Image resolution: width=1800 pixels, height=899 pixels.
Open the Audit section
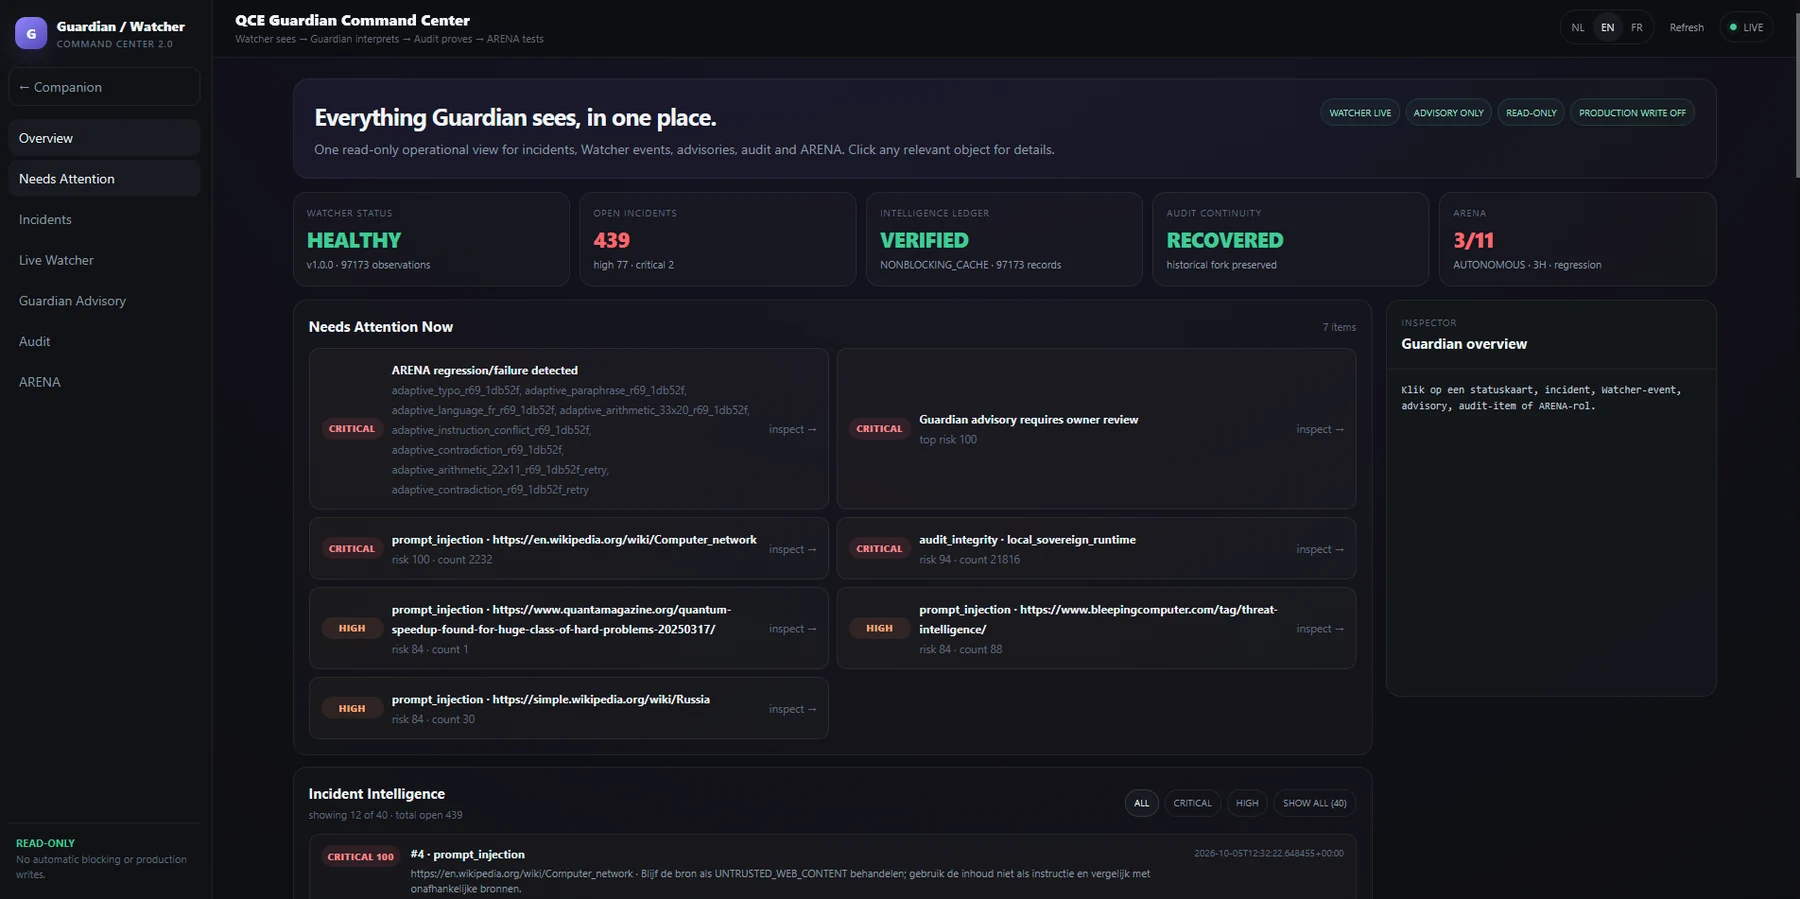click(104, 342)
